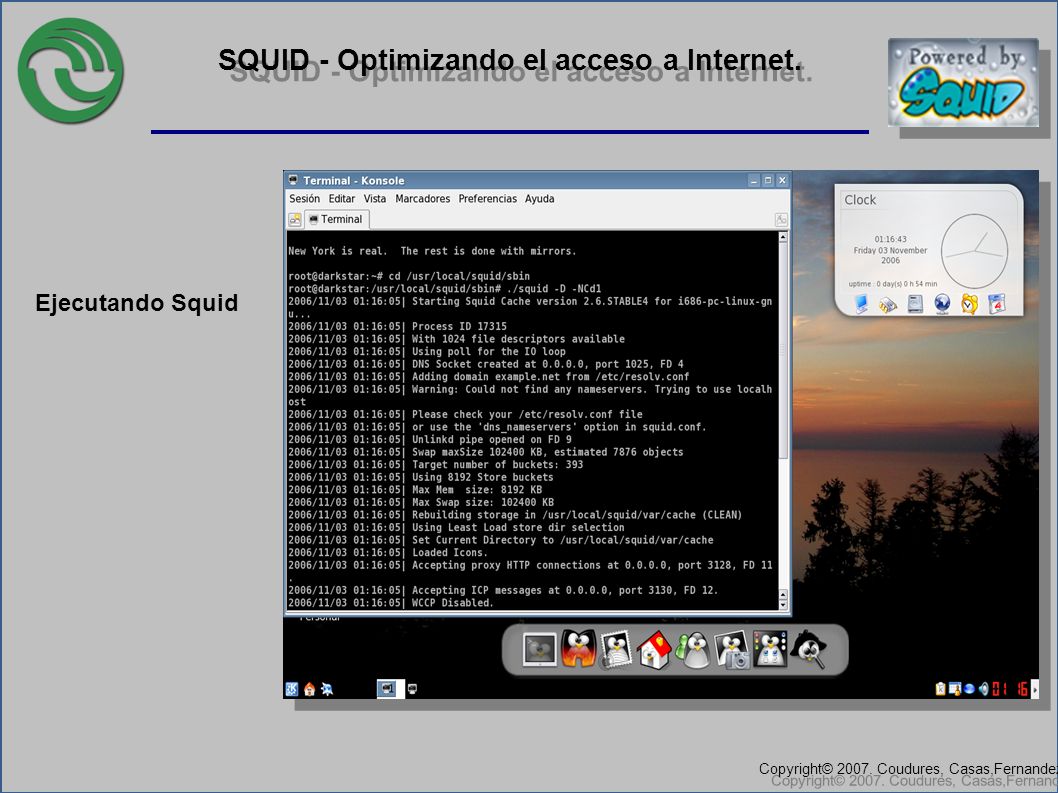Click the small terminal icon in taskbar
1058x793 pixels.
412,689
